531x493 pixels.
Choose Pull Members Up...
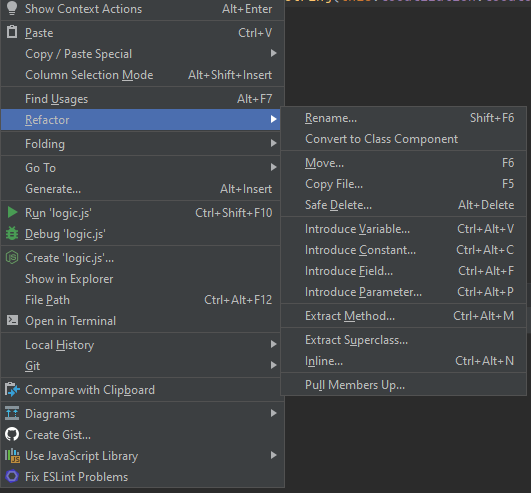click(404, 385)
